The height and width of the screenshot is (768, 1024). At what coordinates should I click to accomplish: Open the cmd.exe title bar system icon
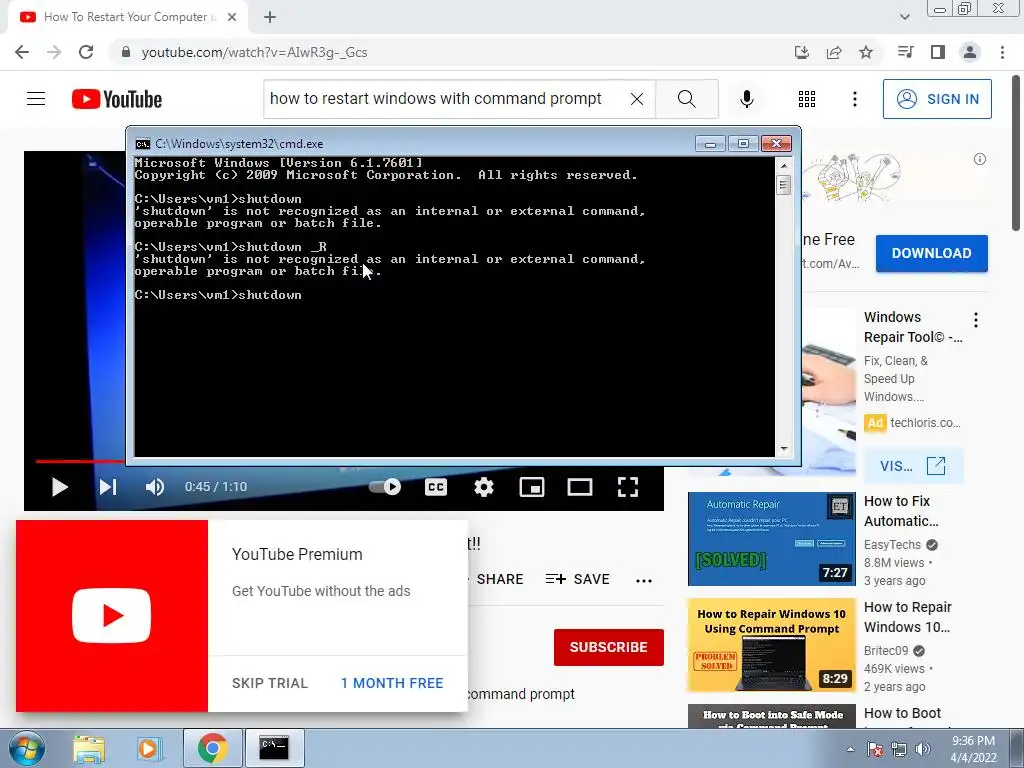[142, 144]
